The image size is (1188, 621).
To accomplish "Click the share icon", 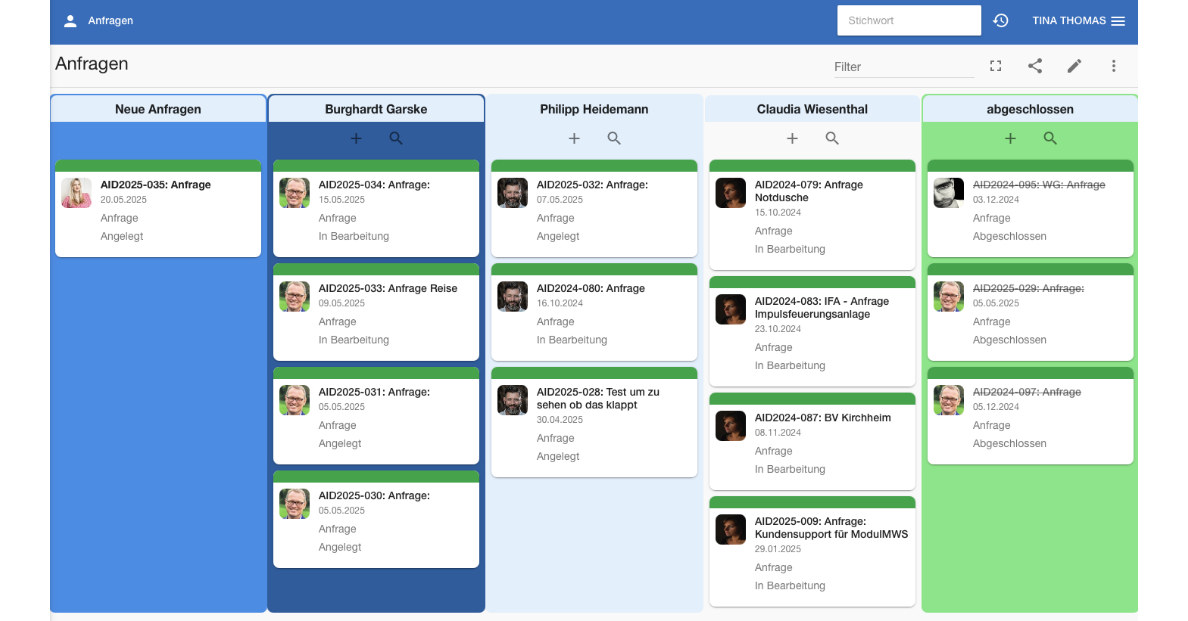I will coord(1035,66).
